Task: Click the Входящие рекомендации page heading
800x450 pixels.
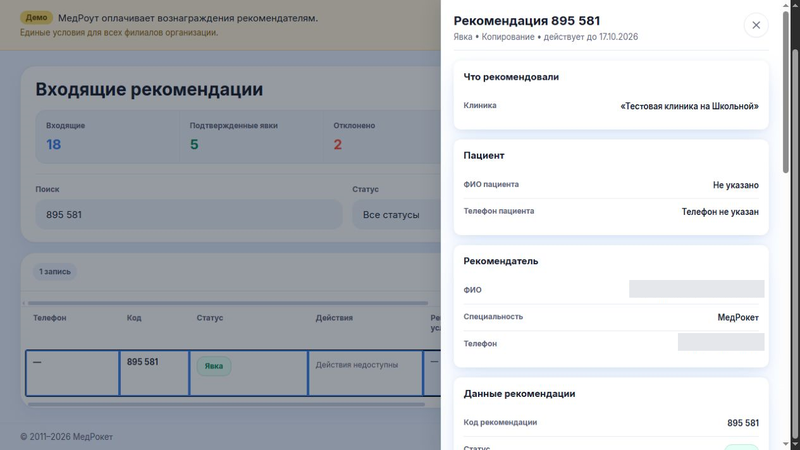Action: (149, 89)
